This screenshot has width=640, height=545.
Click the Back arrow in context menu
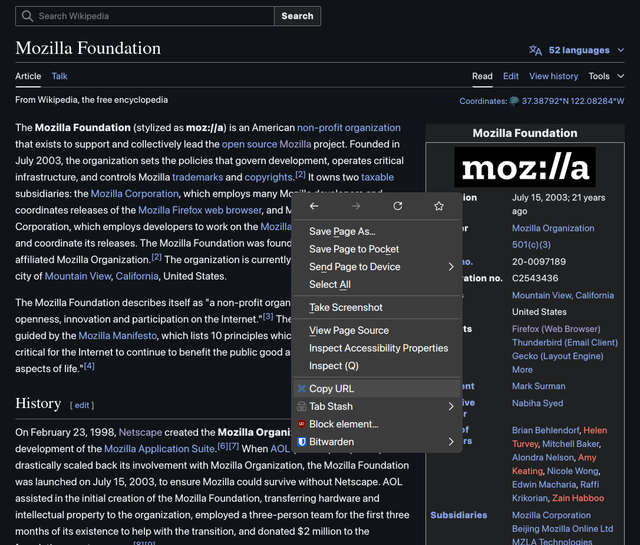[x=314, y=206]
